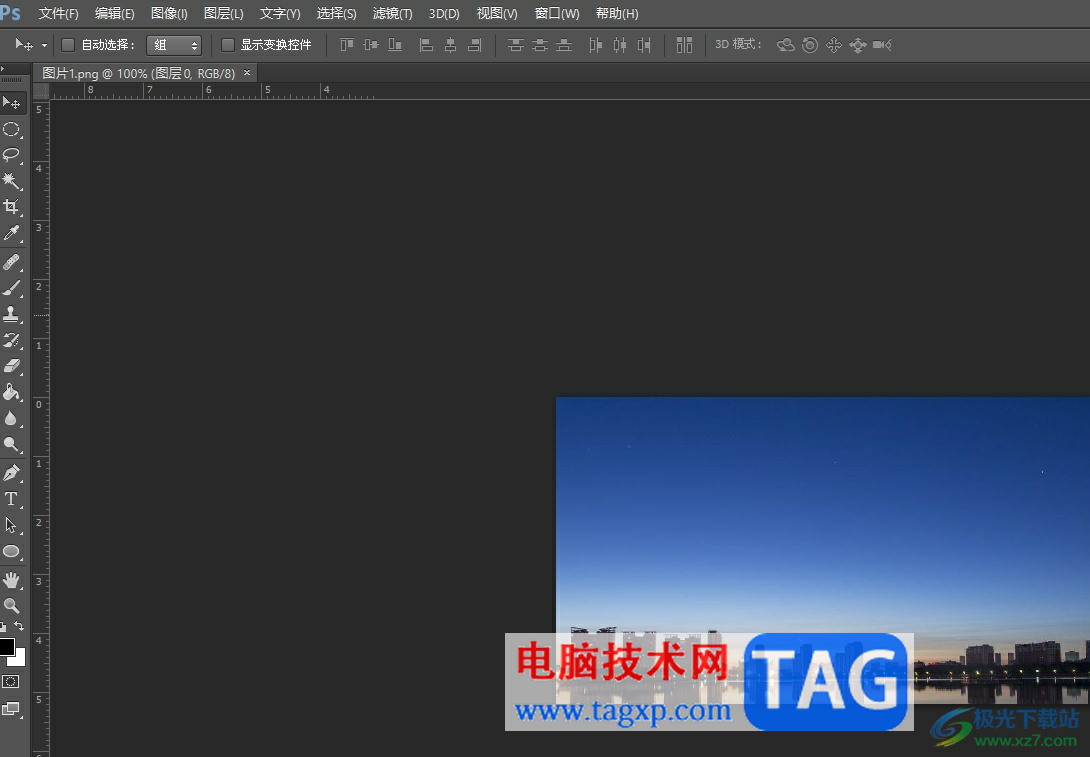Enable the 显示变换控件 checkbox
This screenshot has width=1090, height=757.
point(227,45)
